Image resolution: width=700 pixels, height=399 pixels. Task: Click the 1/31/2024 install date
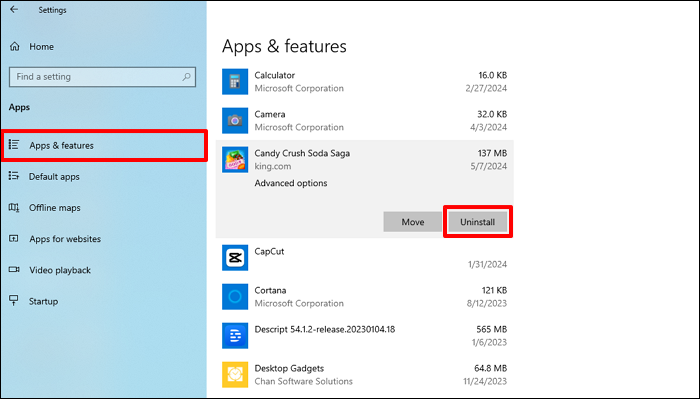487,265
